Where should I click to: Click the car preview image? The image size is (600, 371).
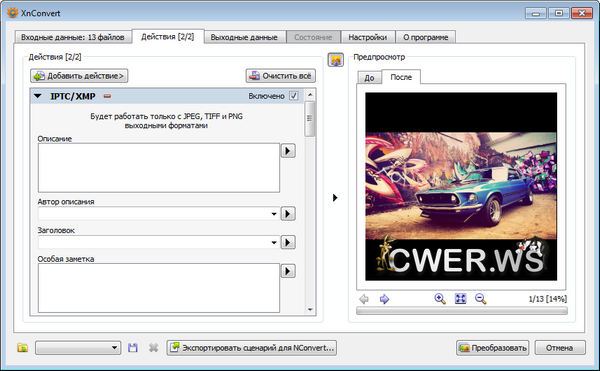(461, 187)
